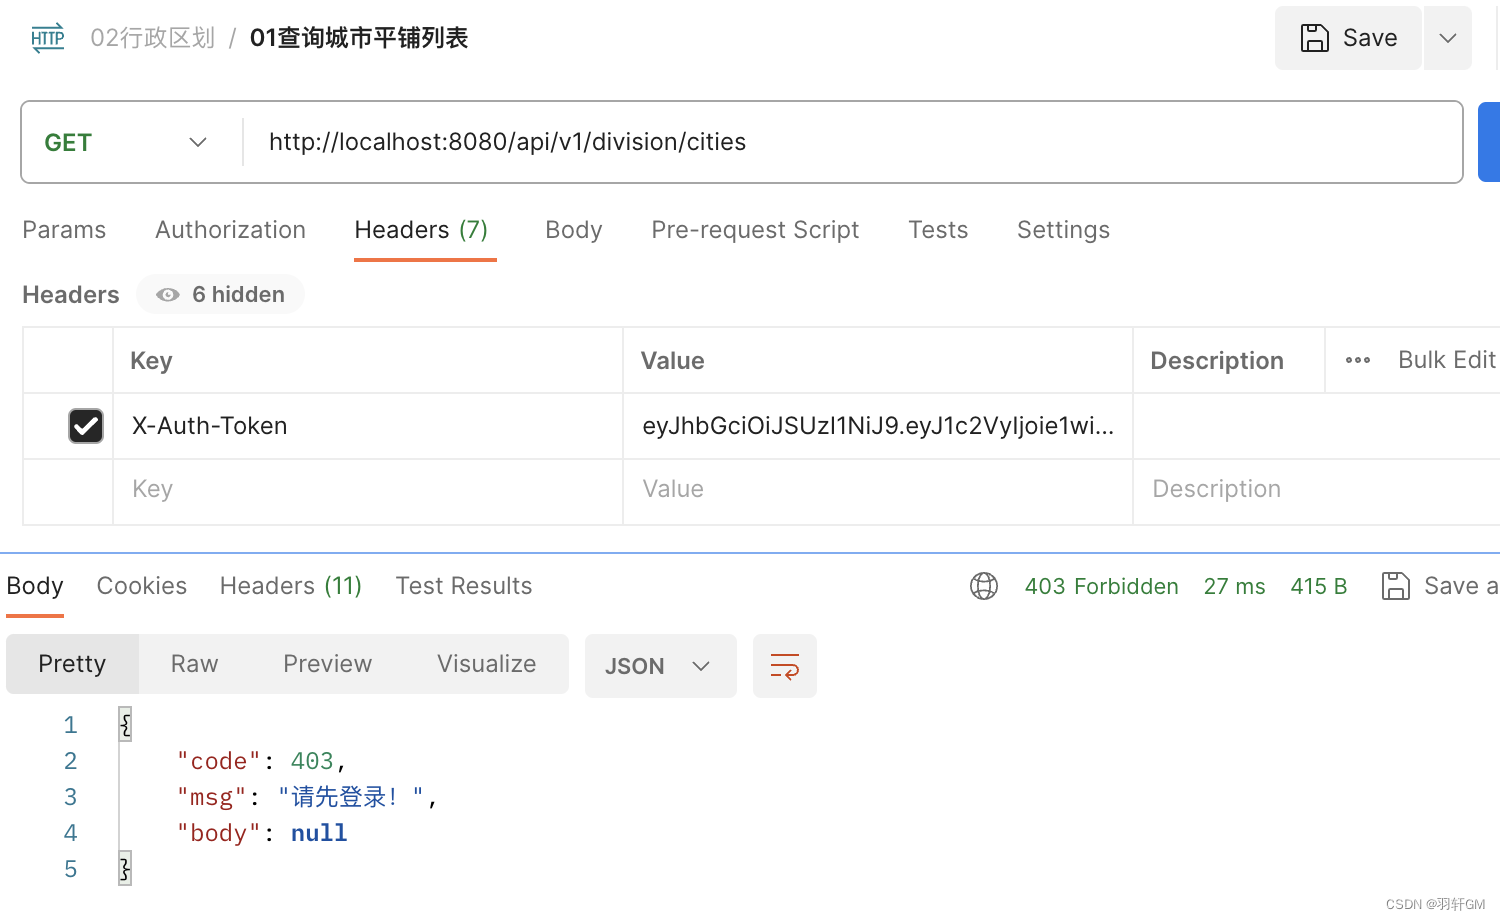Viewport: 1500px width, 920px height.
Task: Uncheck the X-Auth-Token header checkbox
Action: coord(86,426)
